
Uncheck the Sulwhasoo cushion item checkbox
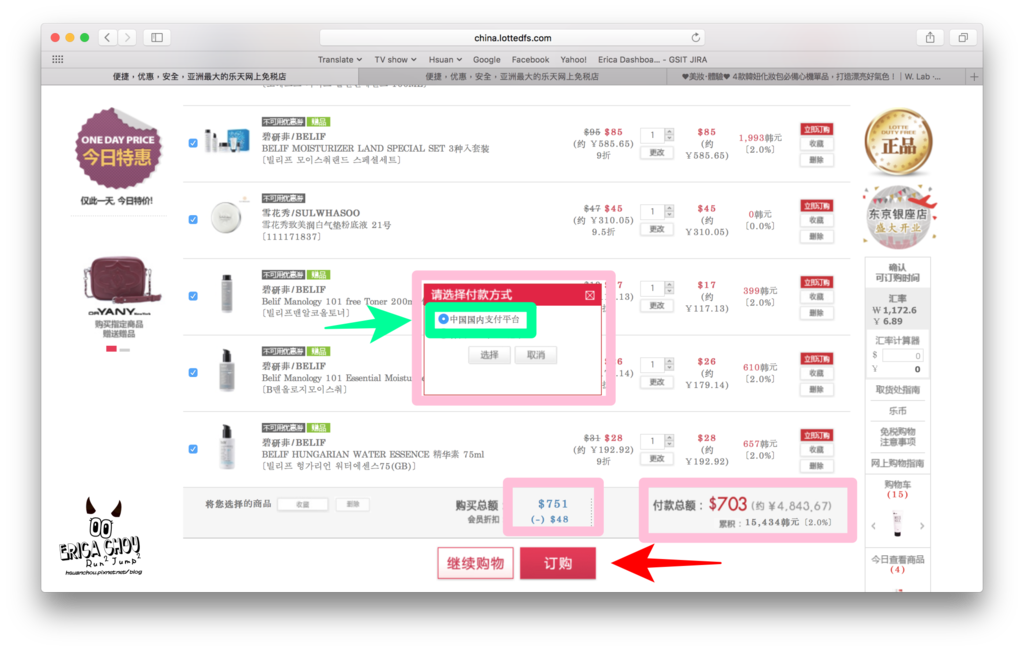click(193, 219)
